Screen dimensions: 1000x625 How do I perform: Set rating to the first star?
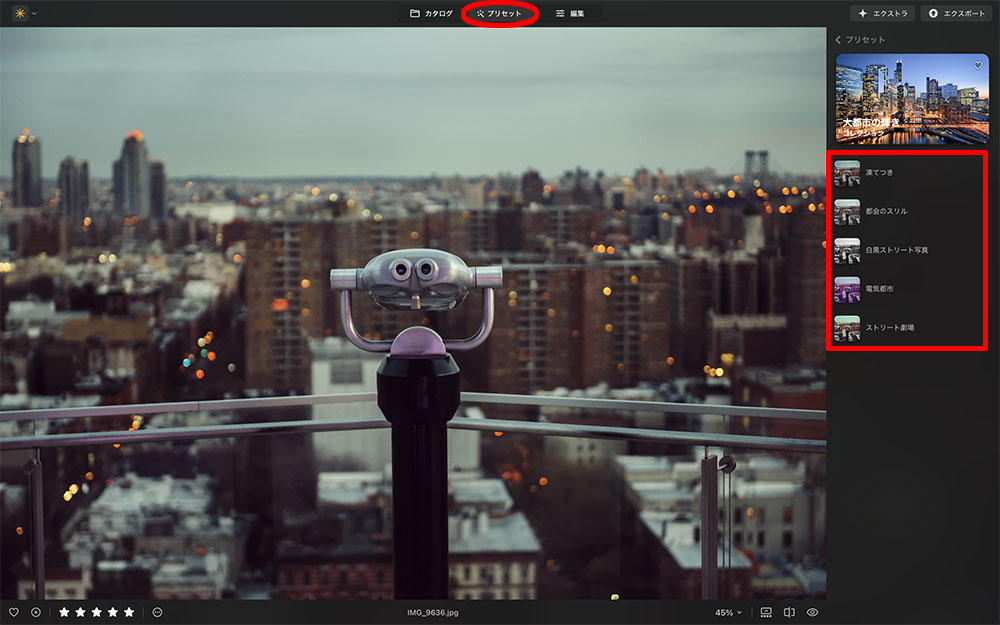point(65,612)
